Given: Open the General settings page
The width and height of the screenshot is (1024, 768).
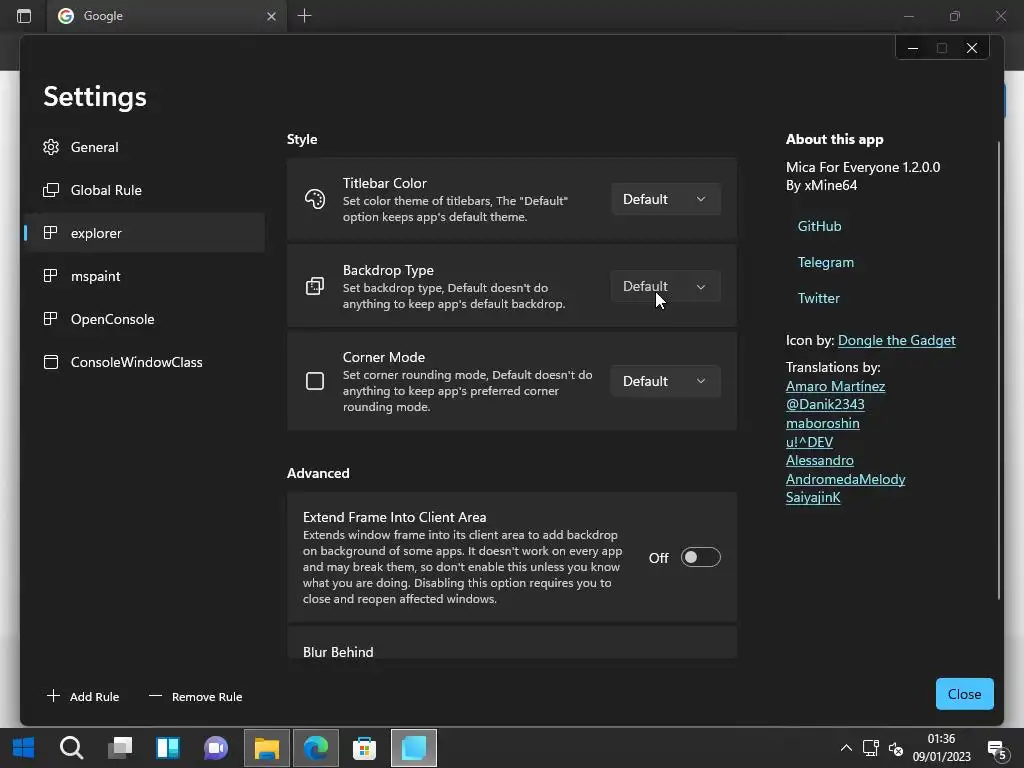Looking at the screenshot, I should coord(145,147).
